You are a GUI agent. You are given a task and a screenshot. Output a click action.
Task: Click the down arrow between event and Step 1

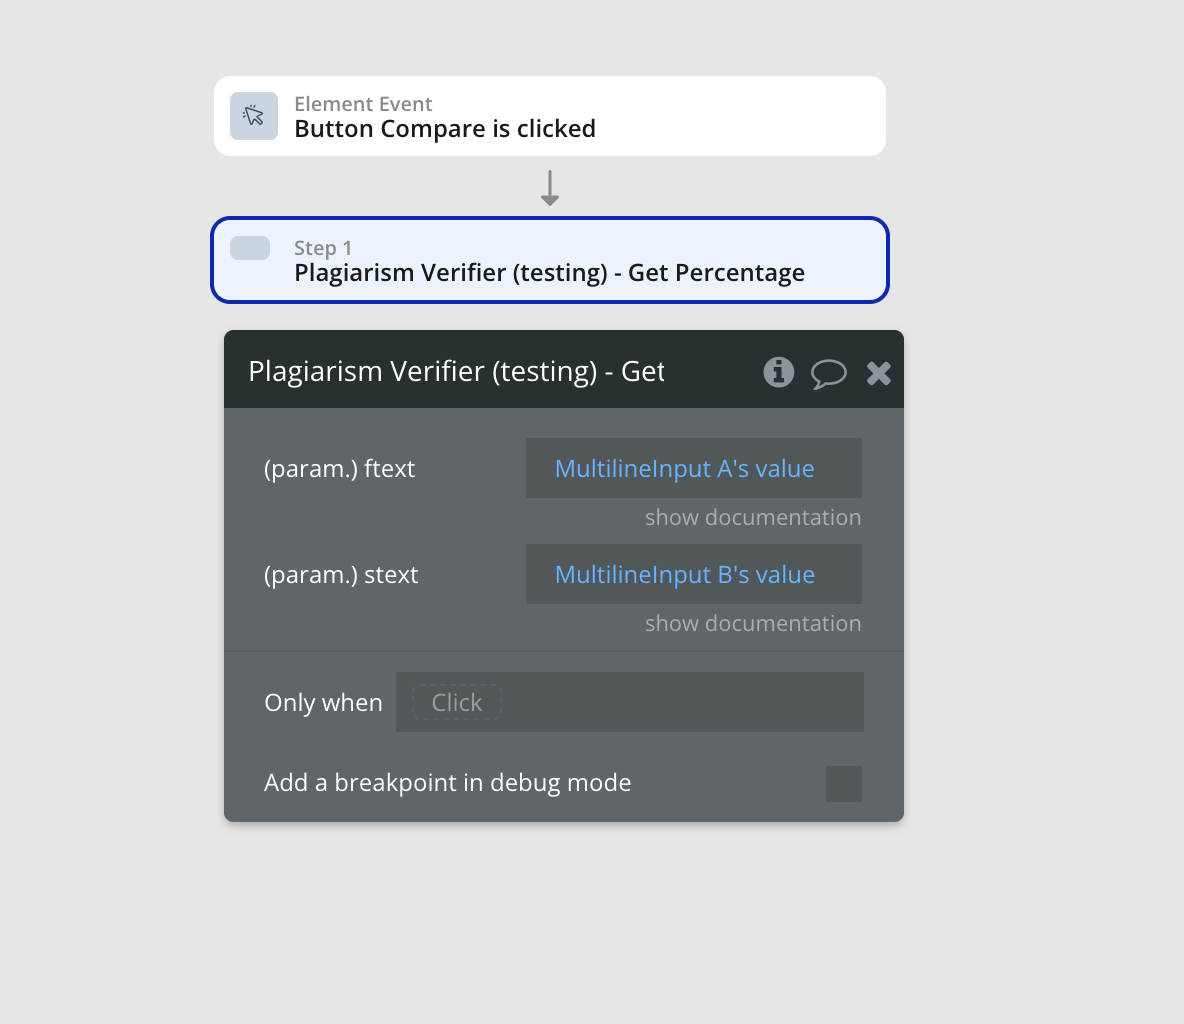tap(550, 188)
